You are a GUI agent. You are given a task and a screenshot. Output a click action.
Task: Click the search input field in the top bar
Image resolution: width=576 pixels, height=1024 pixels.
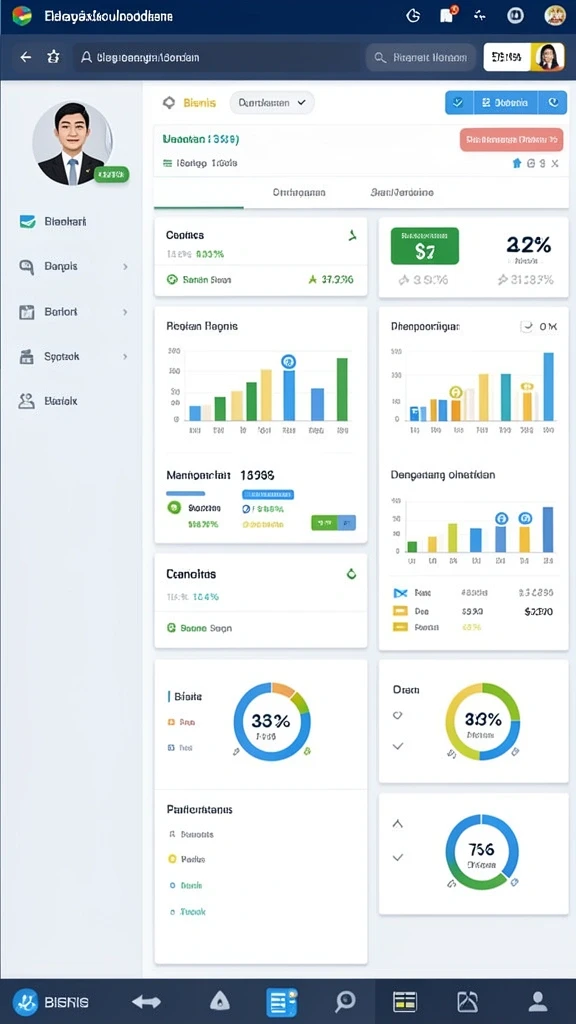click(421, 57)
